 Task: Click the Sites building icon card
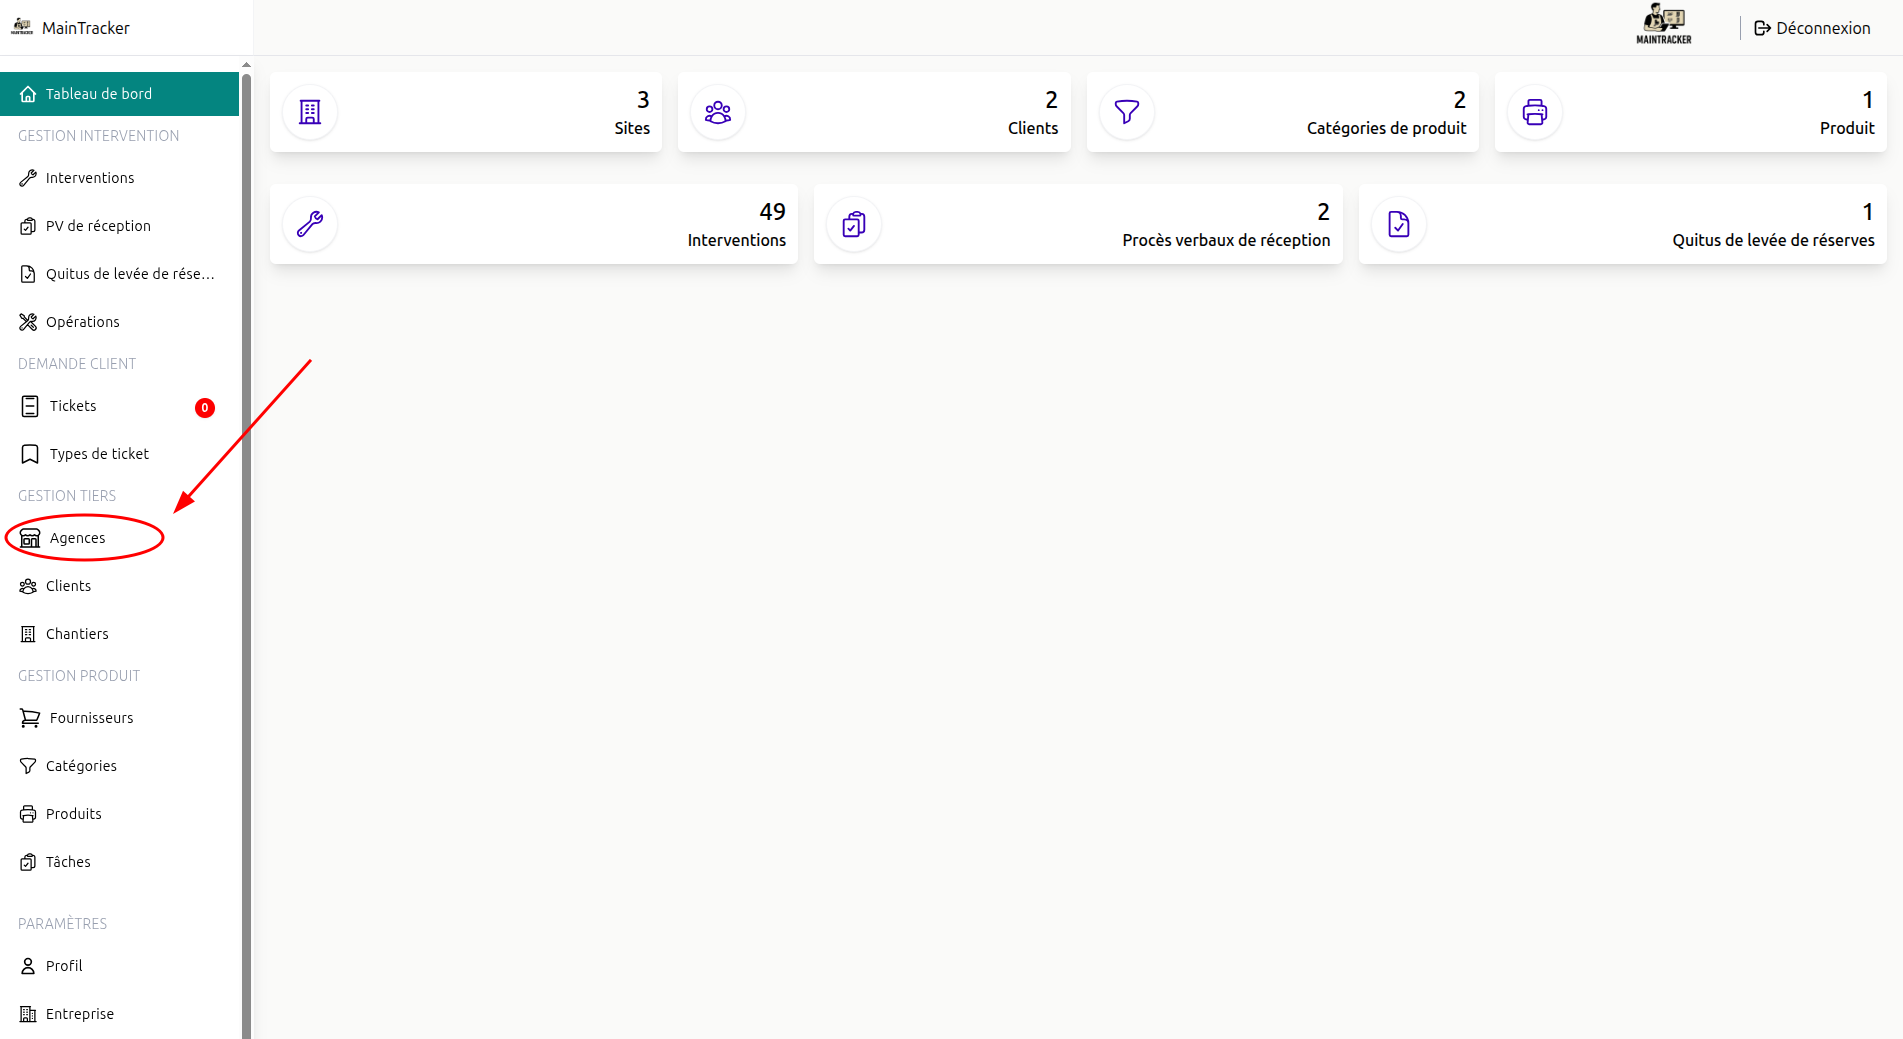[310, 112]
